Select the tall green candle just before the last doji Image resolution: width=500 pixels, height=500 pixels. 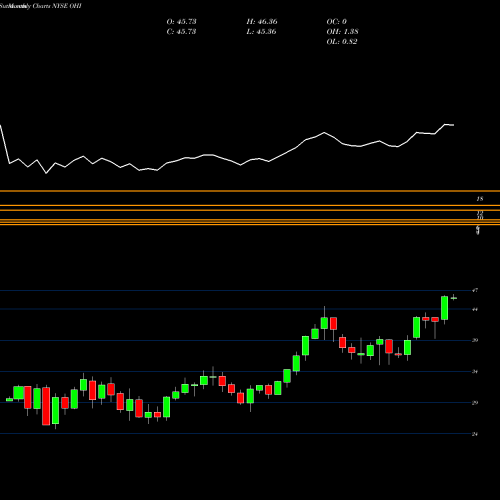[x=444, y=308]
